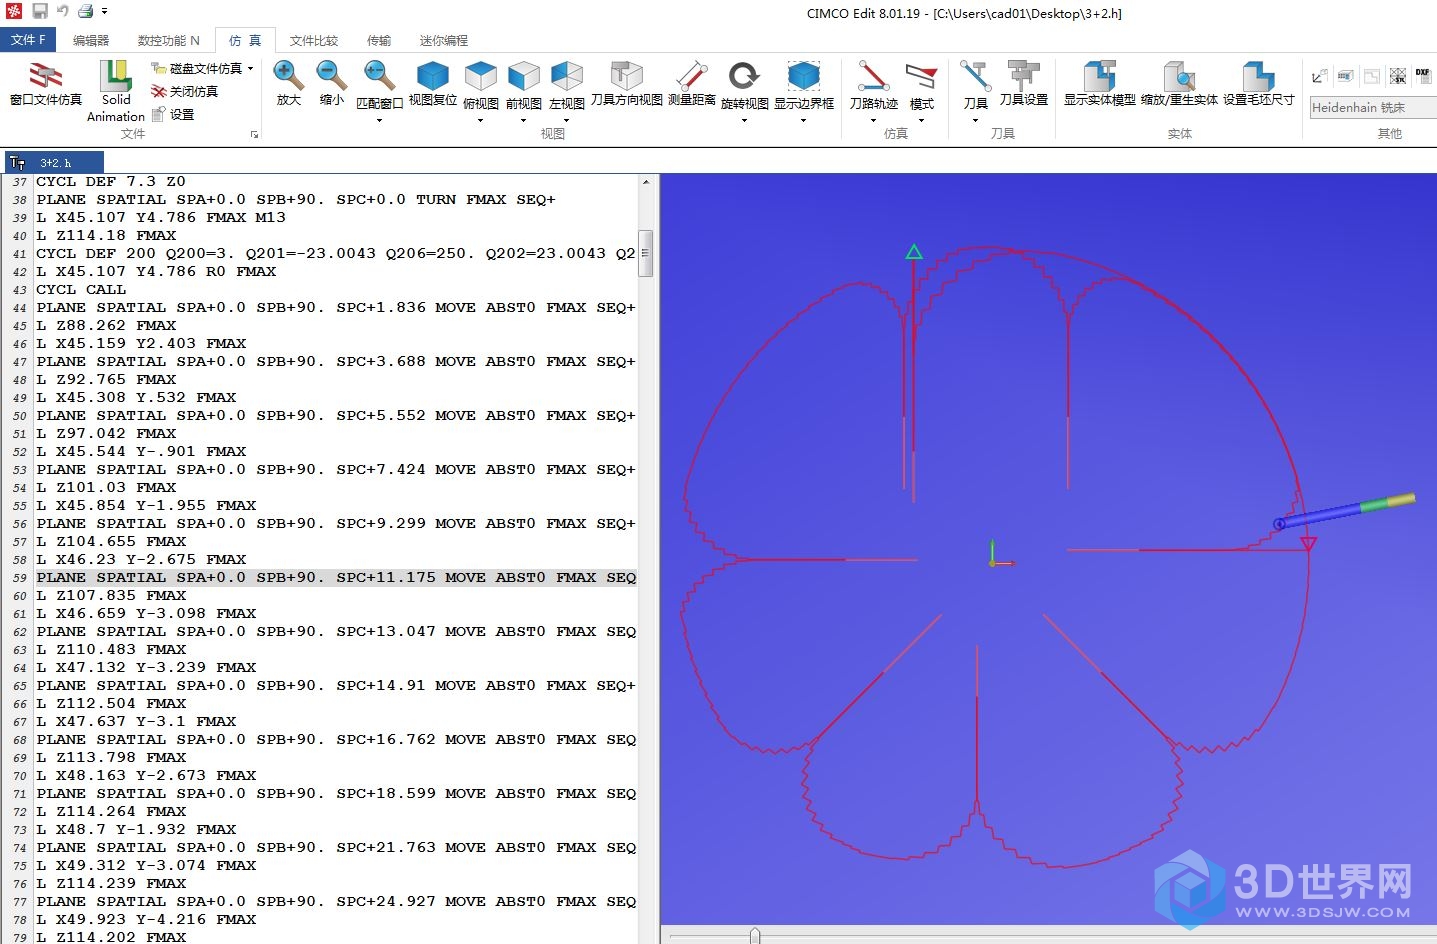Expand the 旋转视图 dropdown arrow
The height and width of the screenshot is (944, 1437).
744,121
